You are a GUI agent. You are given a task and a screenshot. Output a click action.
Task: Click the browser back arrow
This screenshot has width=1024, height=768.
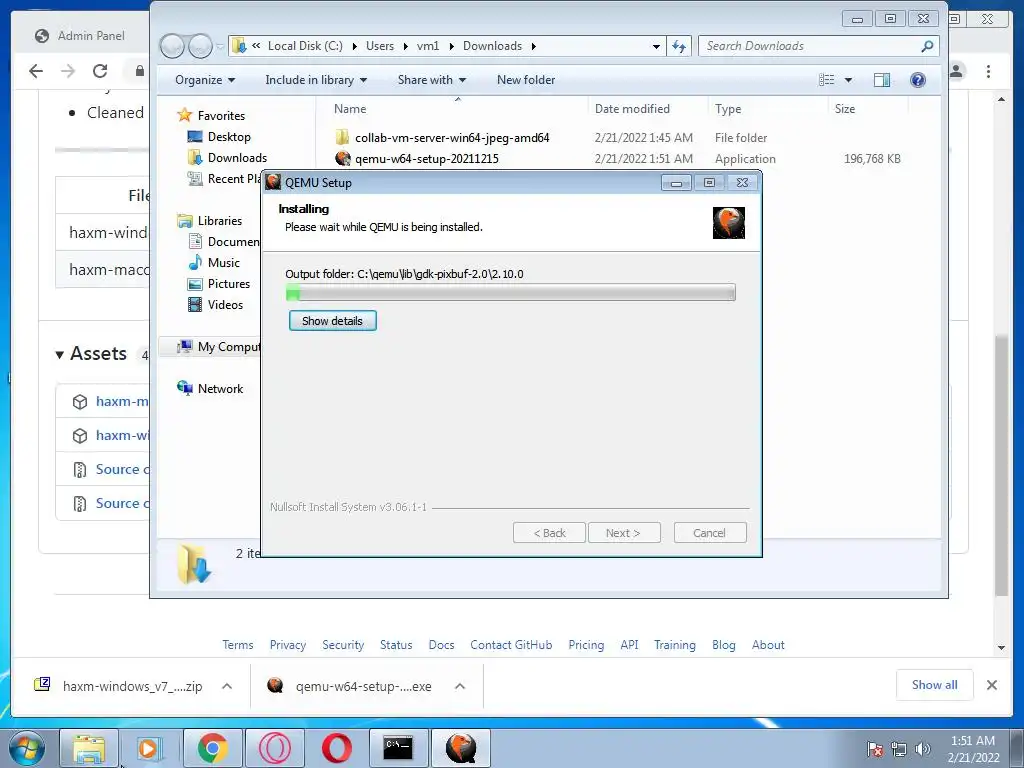[x=36, y=71]
